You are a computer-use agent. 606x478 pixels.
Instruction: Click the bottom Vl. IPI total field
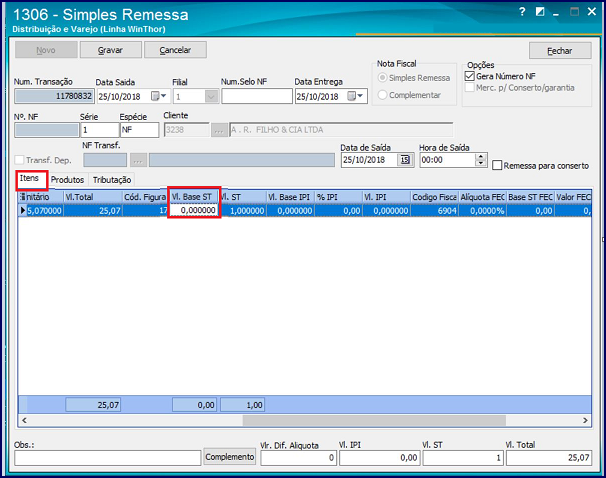(x=380, y=458)
